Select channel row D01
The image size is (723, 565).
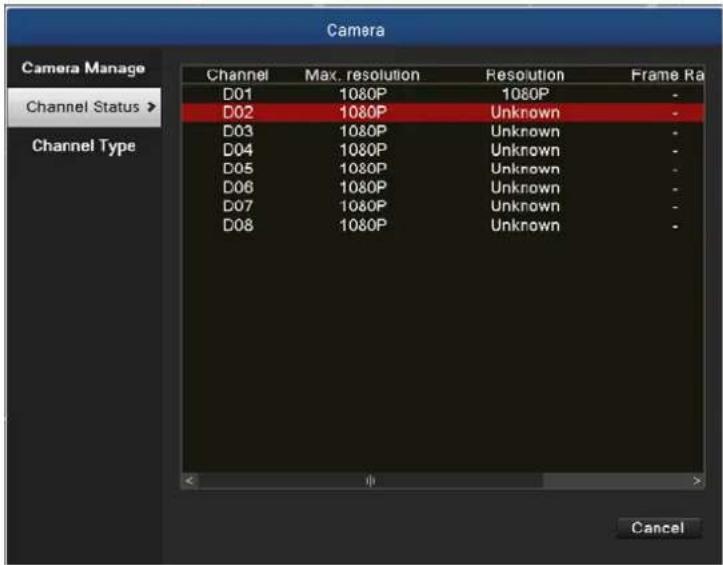(443, 95)
